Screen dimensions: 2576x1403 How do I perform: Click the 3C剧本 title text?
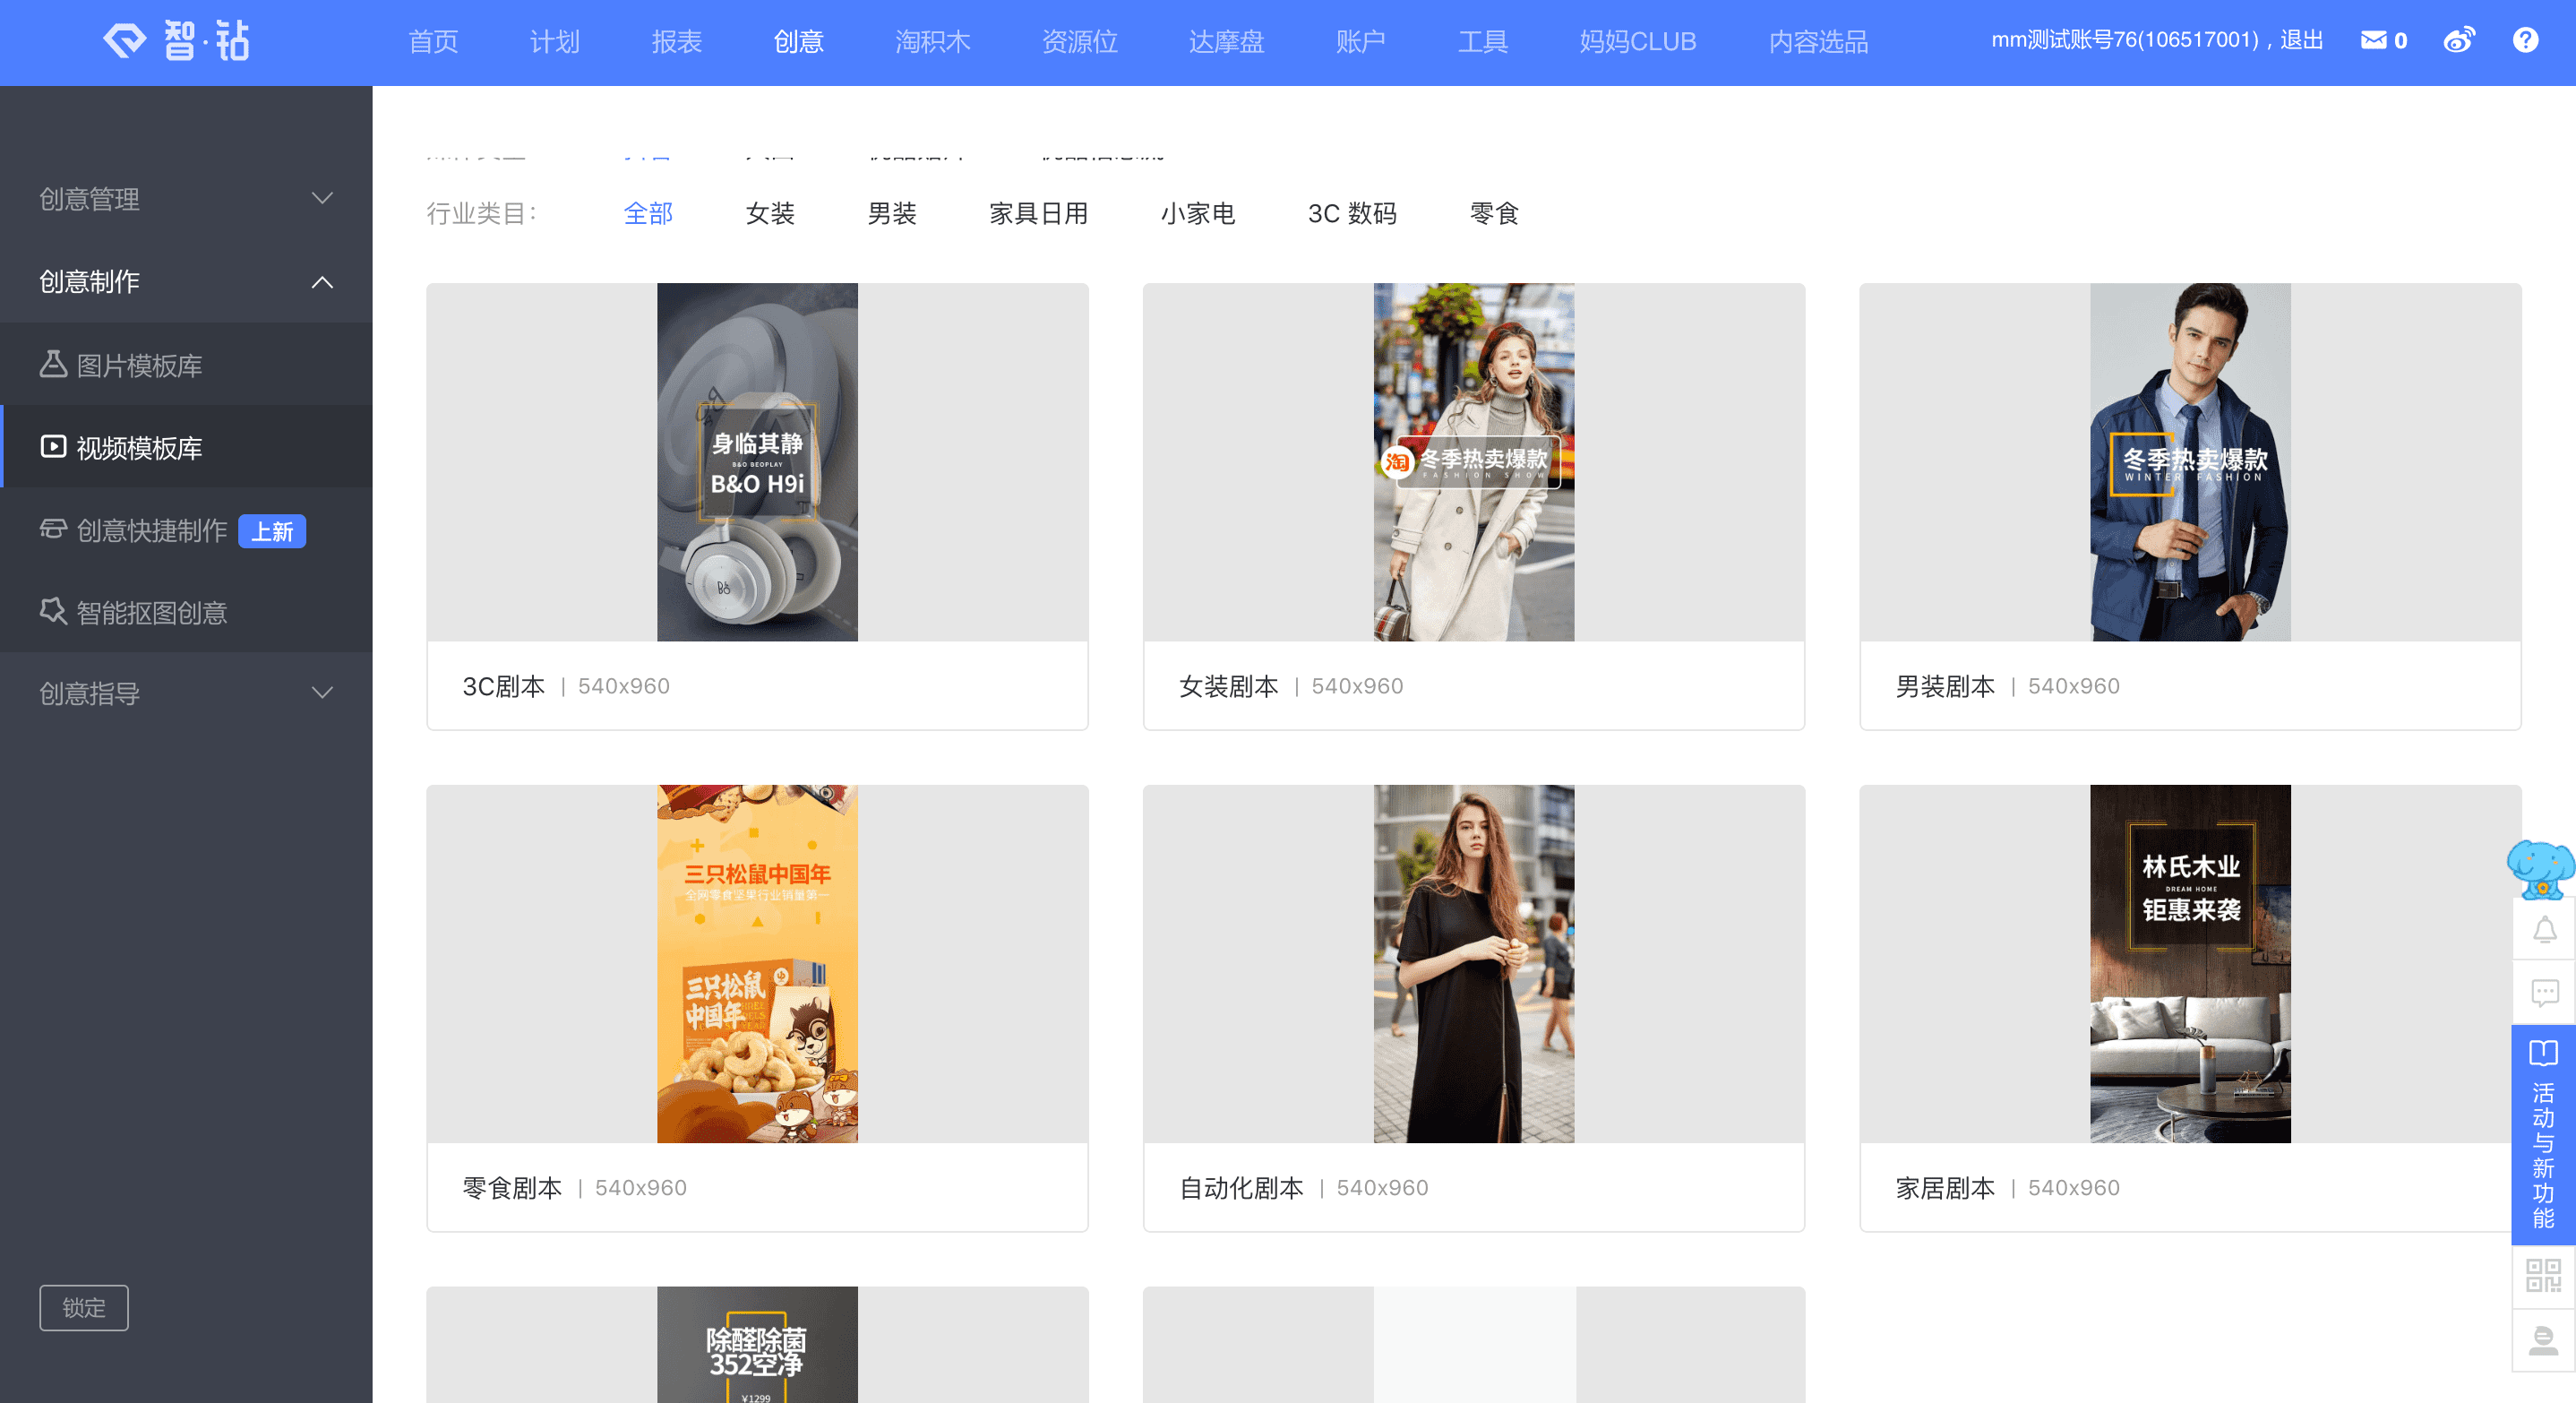(x=503, y=686)
